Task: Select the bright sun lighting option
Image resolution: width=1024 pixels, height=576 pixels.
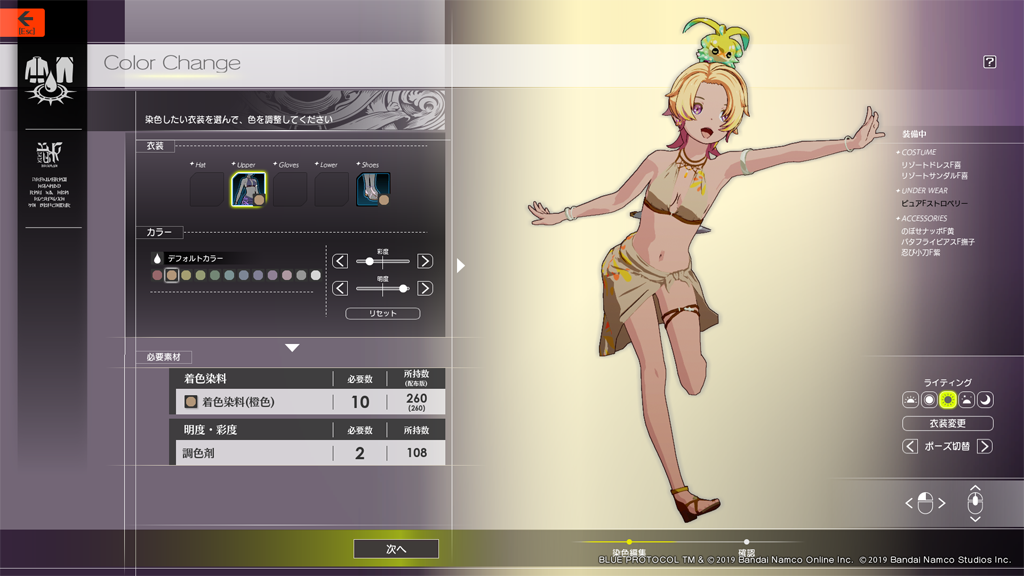Action: (947, 400)
